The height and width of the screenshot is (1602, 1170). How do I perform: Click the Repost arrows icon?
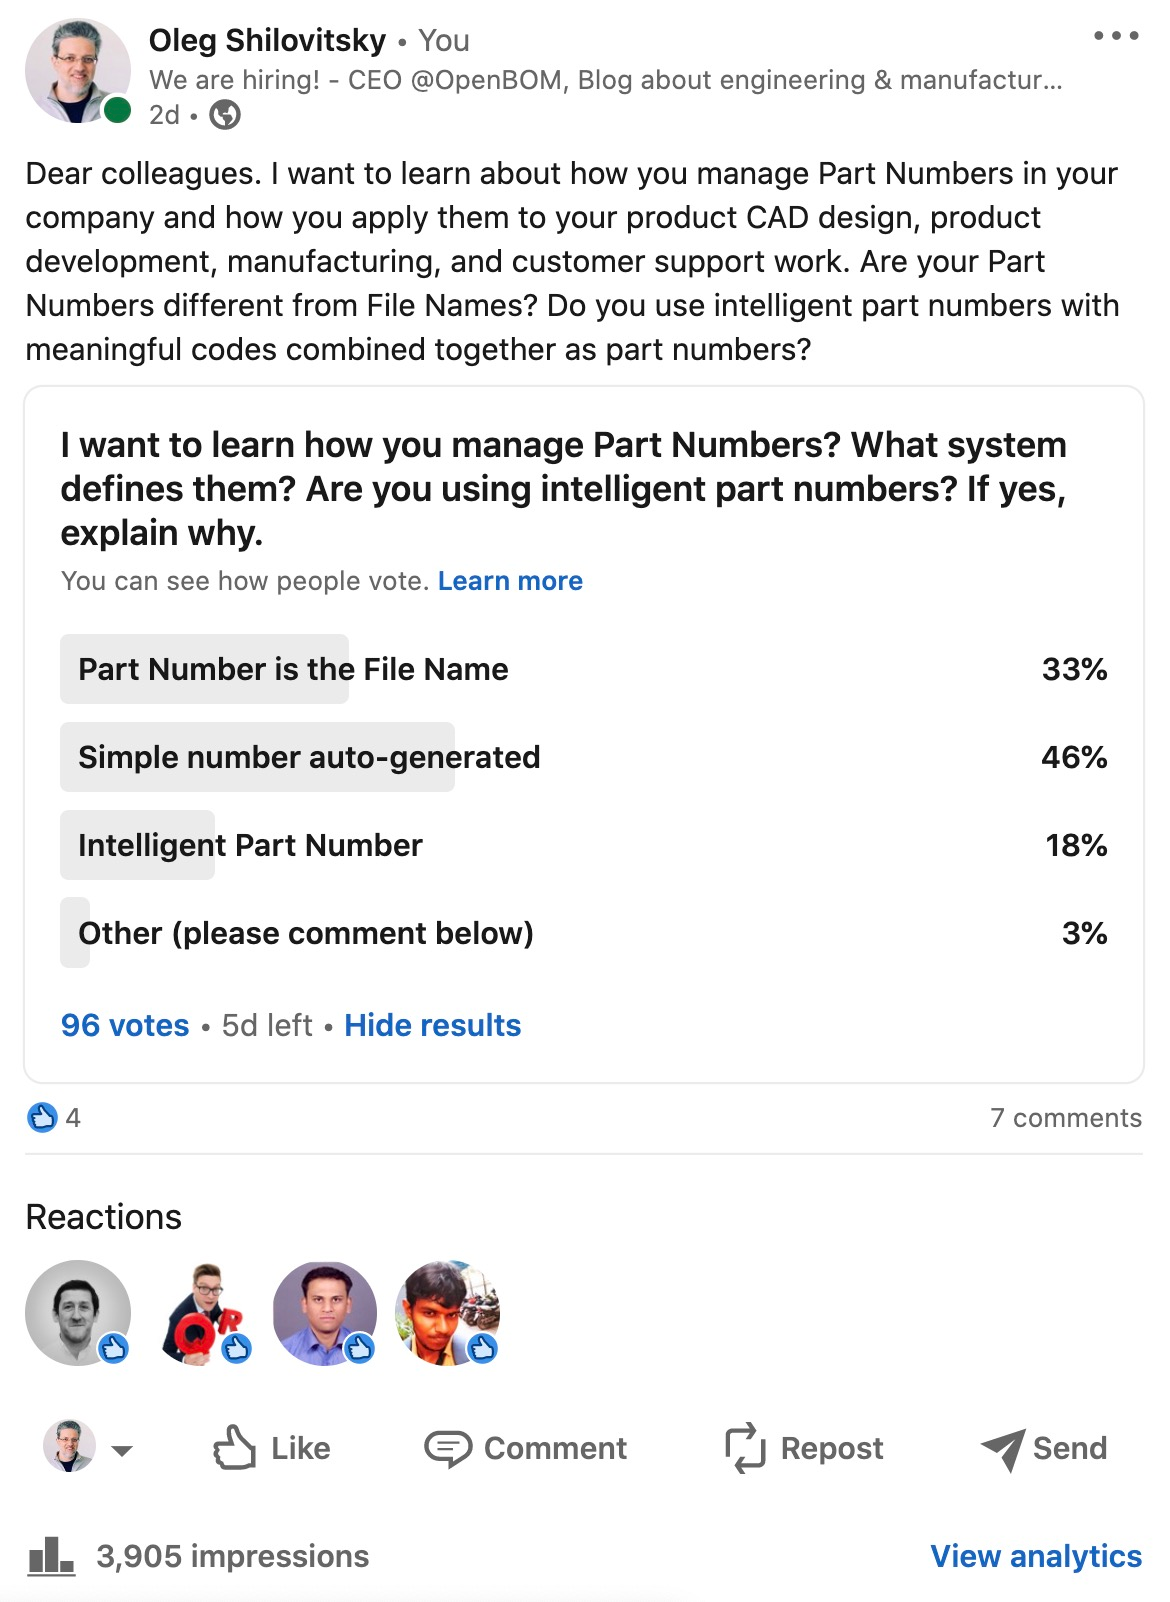[x=745, y=1448]
